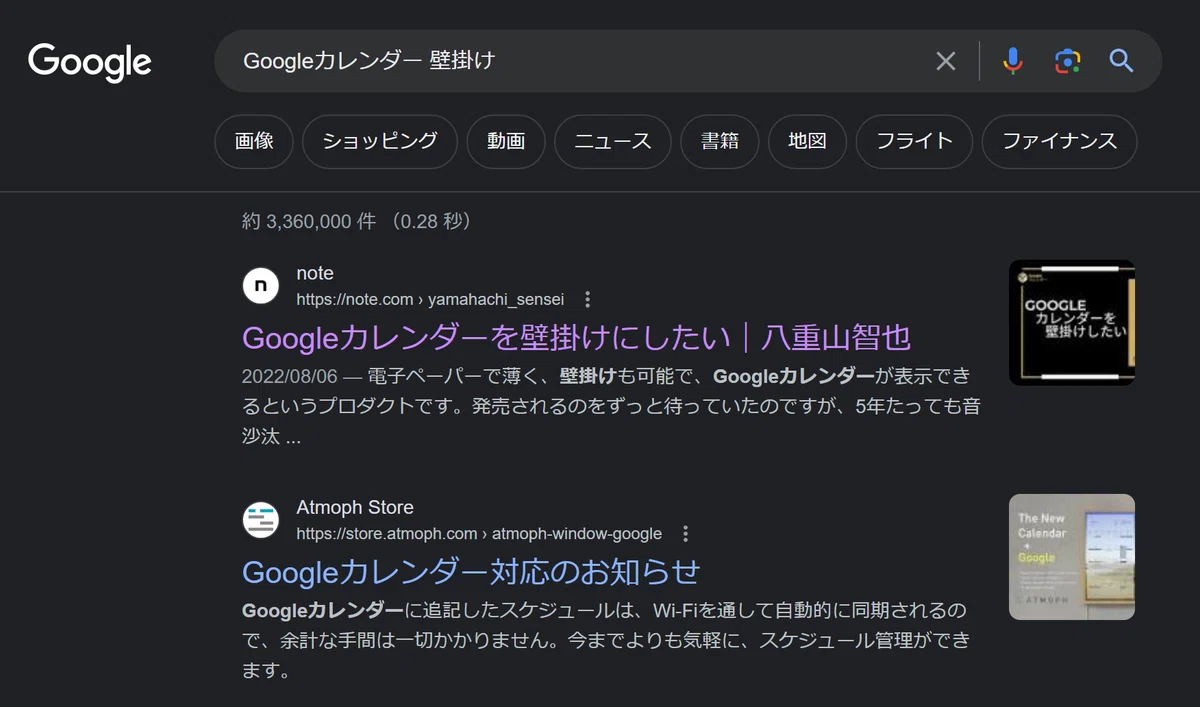Submit search with the magnifying glass icon
The height and width of the screenshot is (707, 1200).
(1122, 61)
